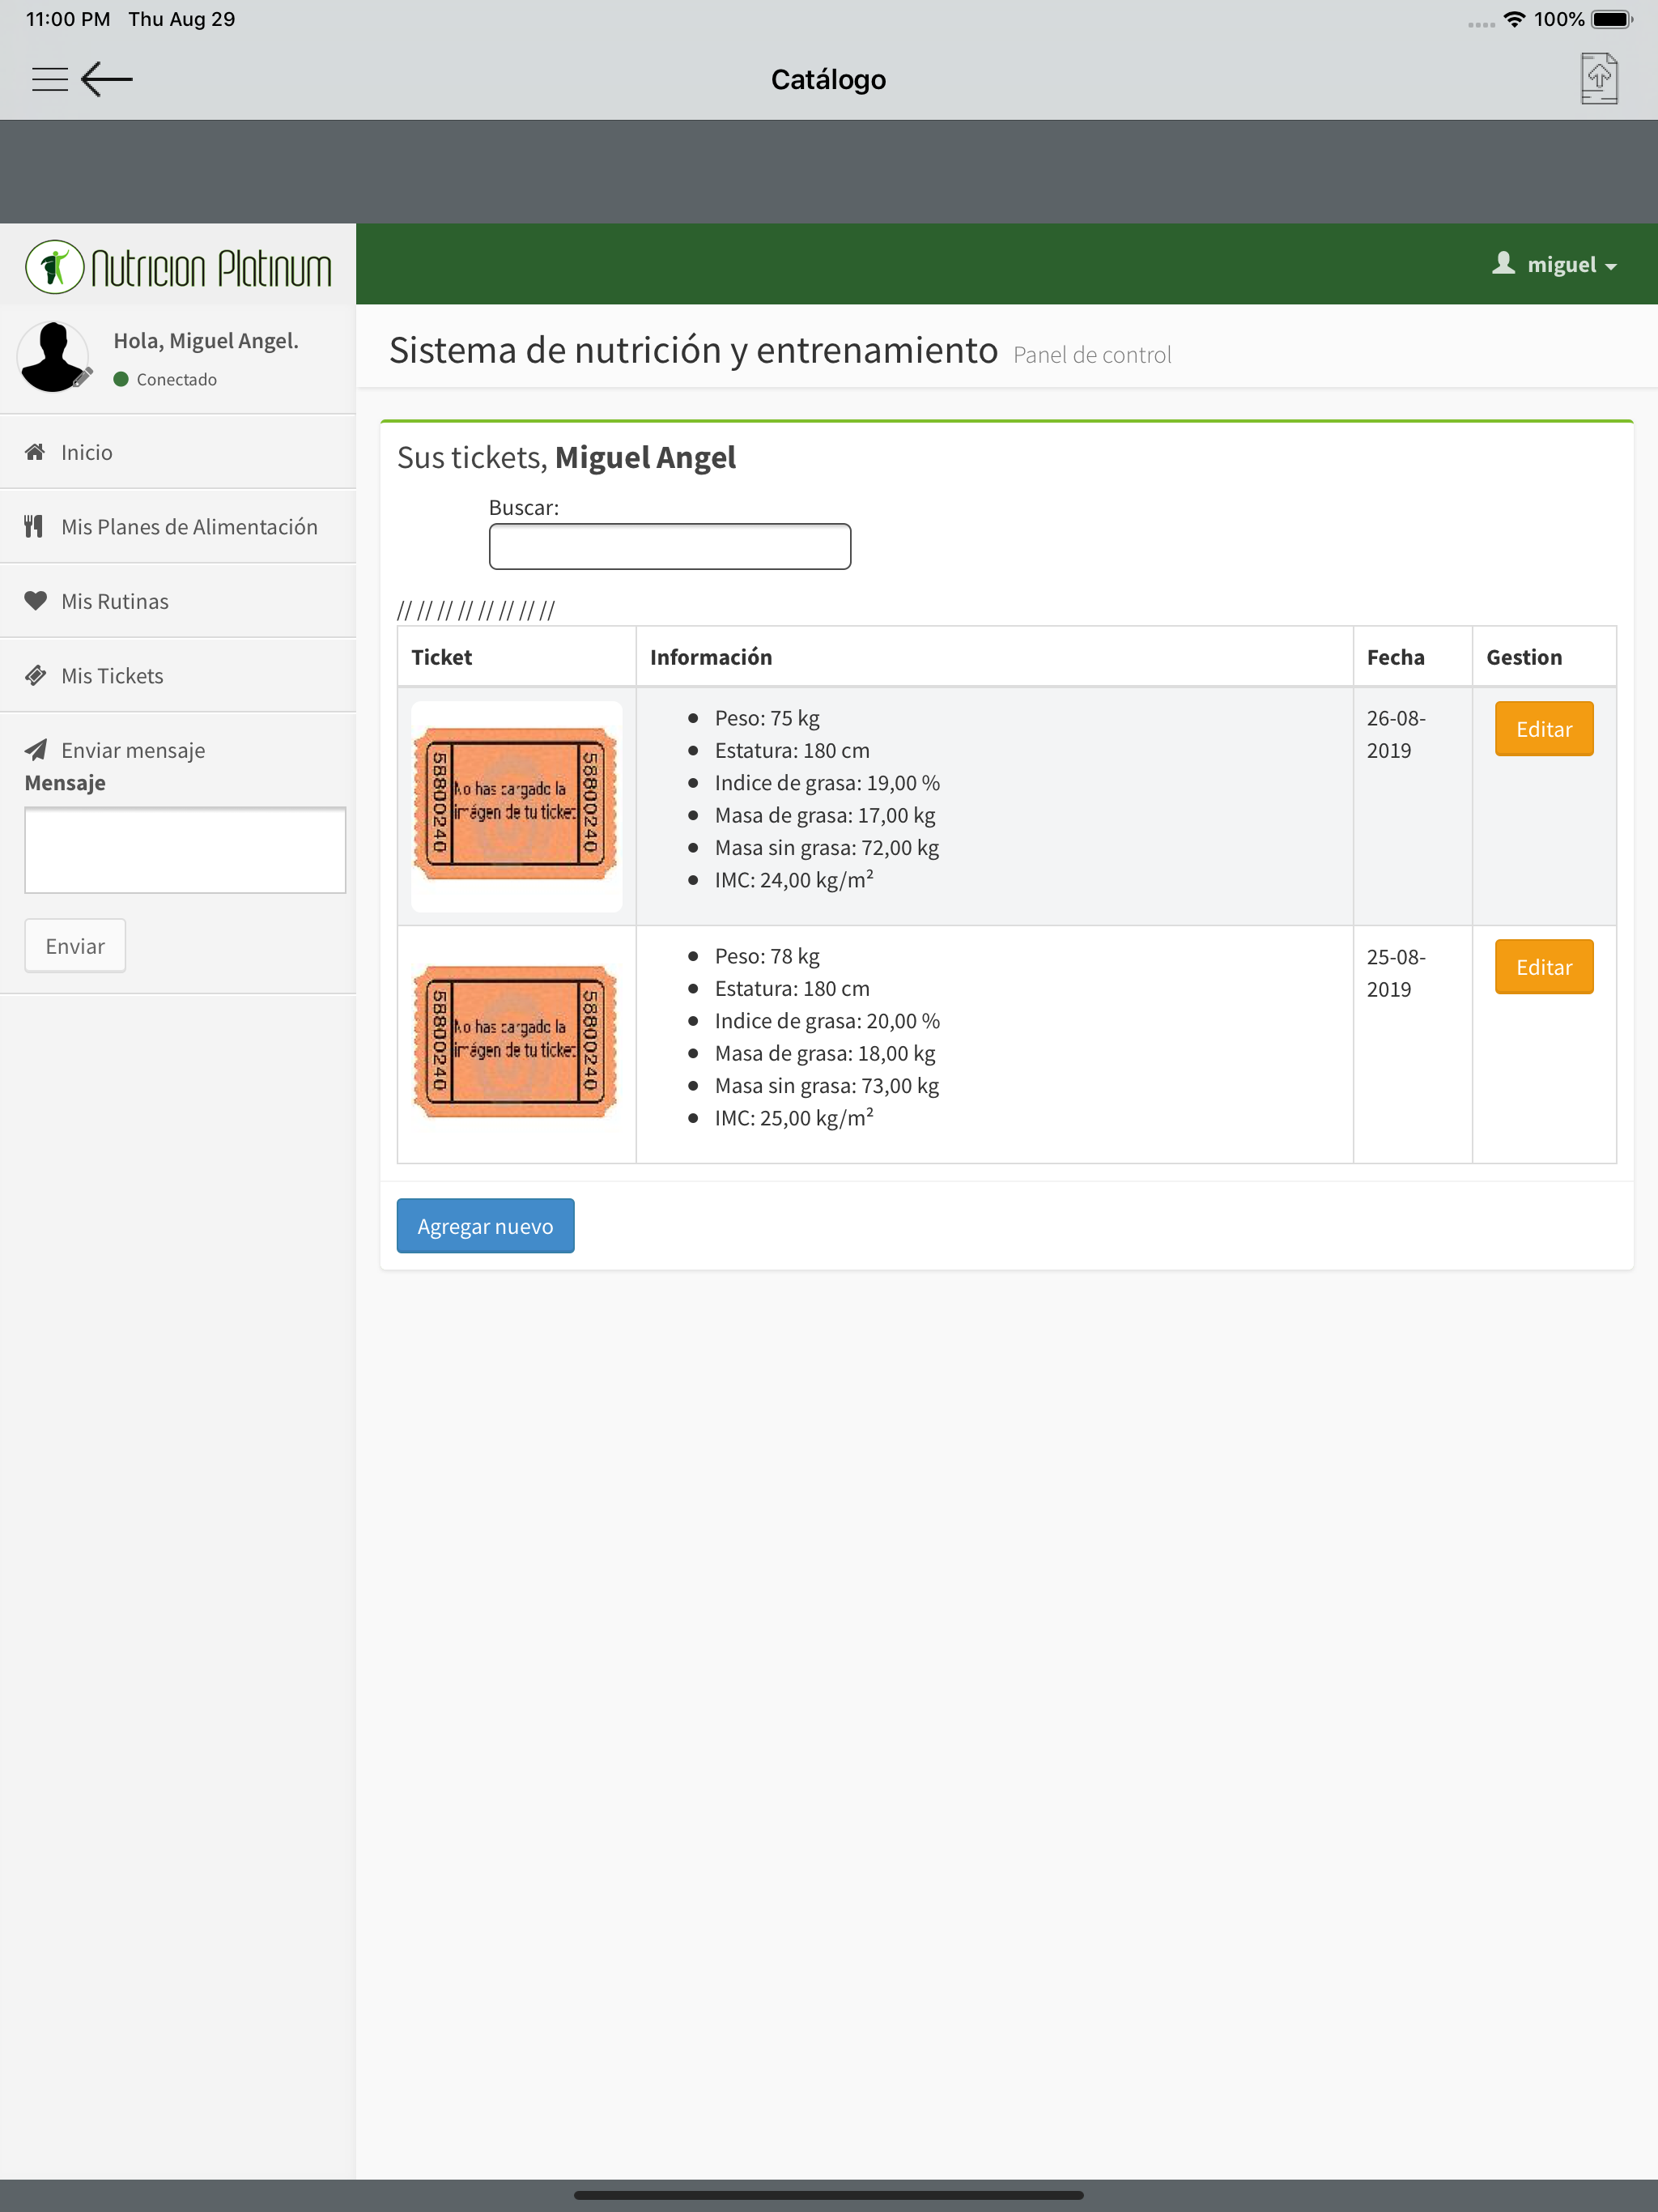Focus the Buscar search field
Screen dimensions: 1658x2212
(670, 547)
